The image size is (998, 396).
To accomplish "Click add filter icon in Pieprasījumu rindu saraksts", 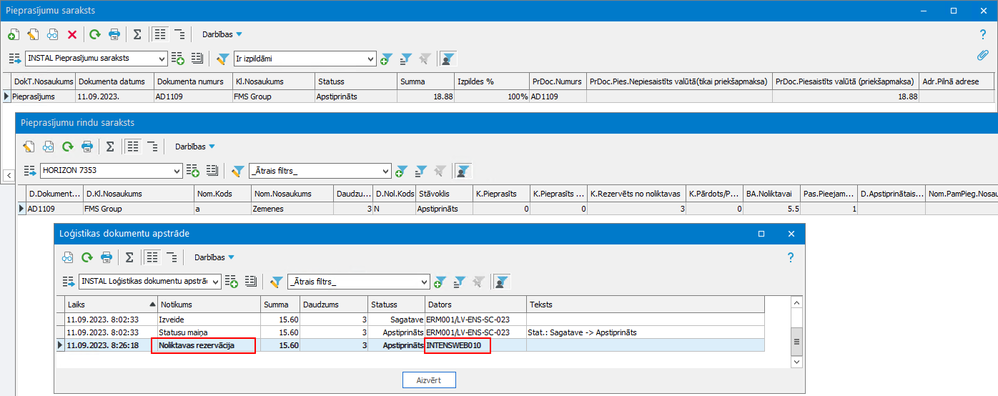I will 400,171.
